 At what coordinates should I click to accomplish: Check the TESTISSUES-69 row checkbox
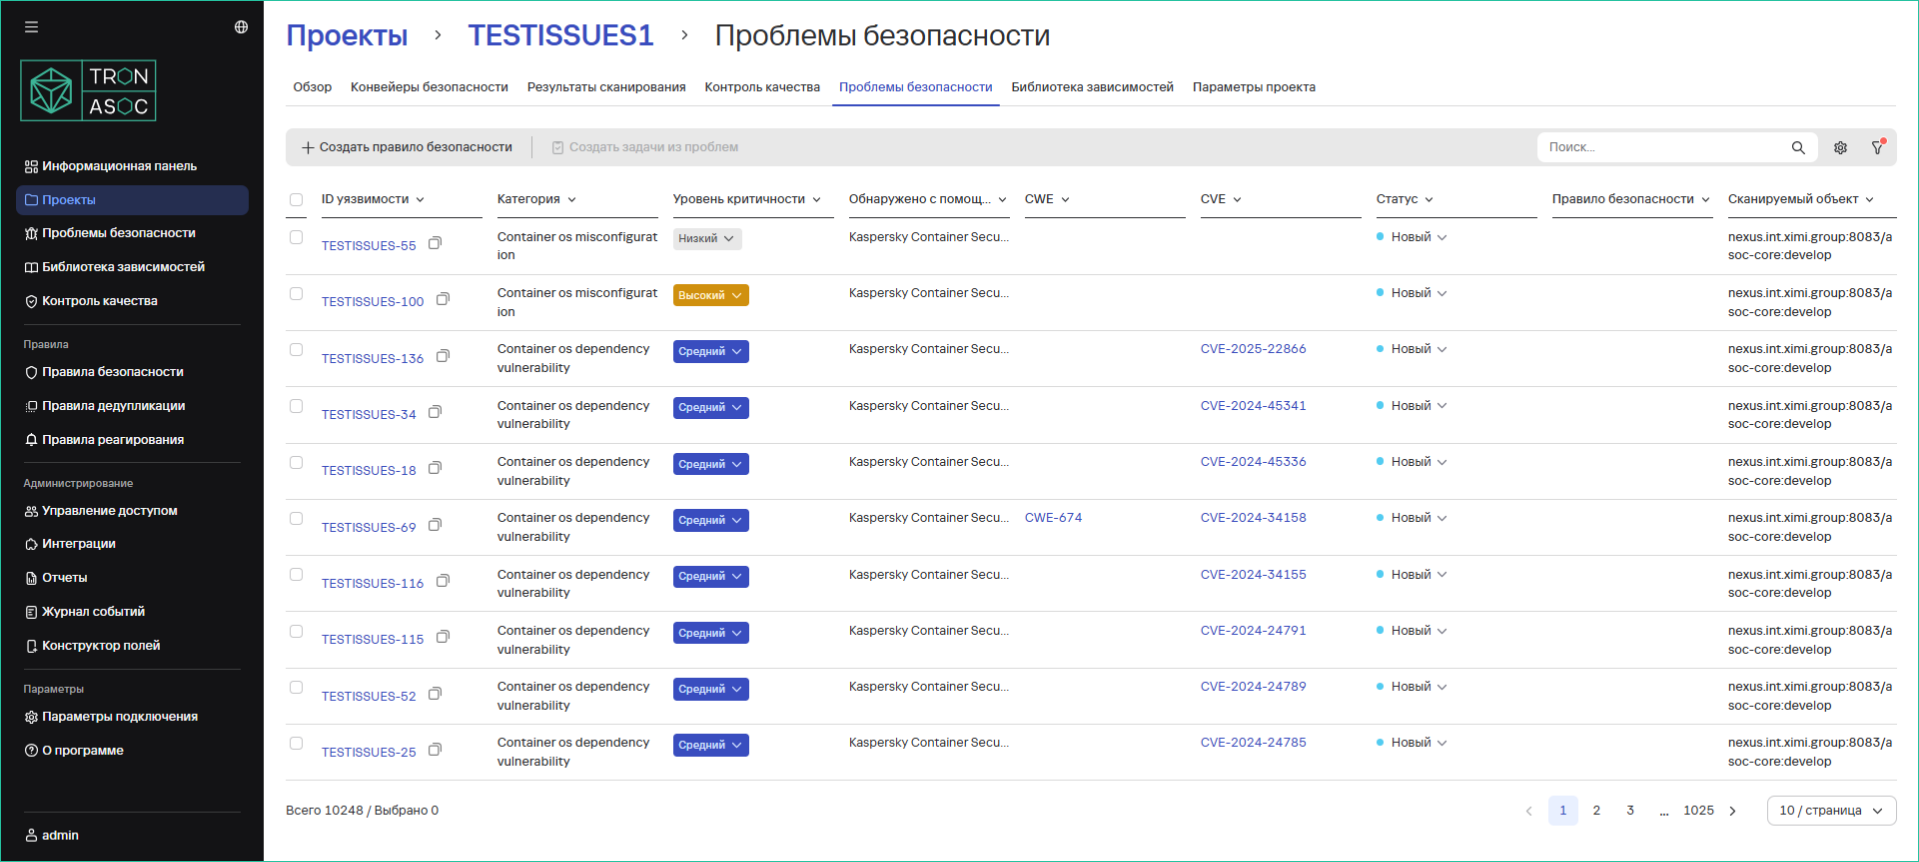click(296, 519)
